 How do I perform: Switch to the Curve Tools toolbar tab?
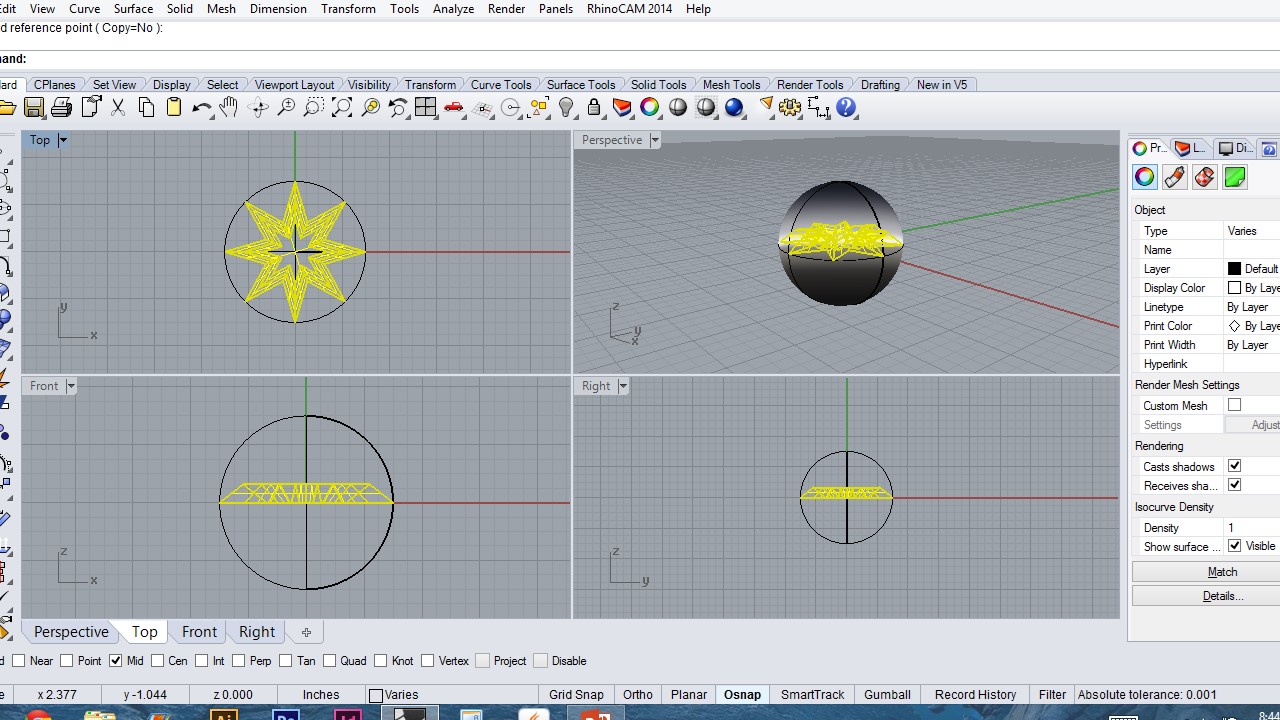tap(501, 85)
